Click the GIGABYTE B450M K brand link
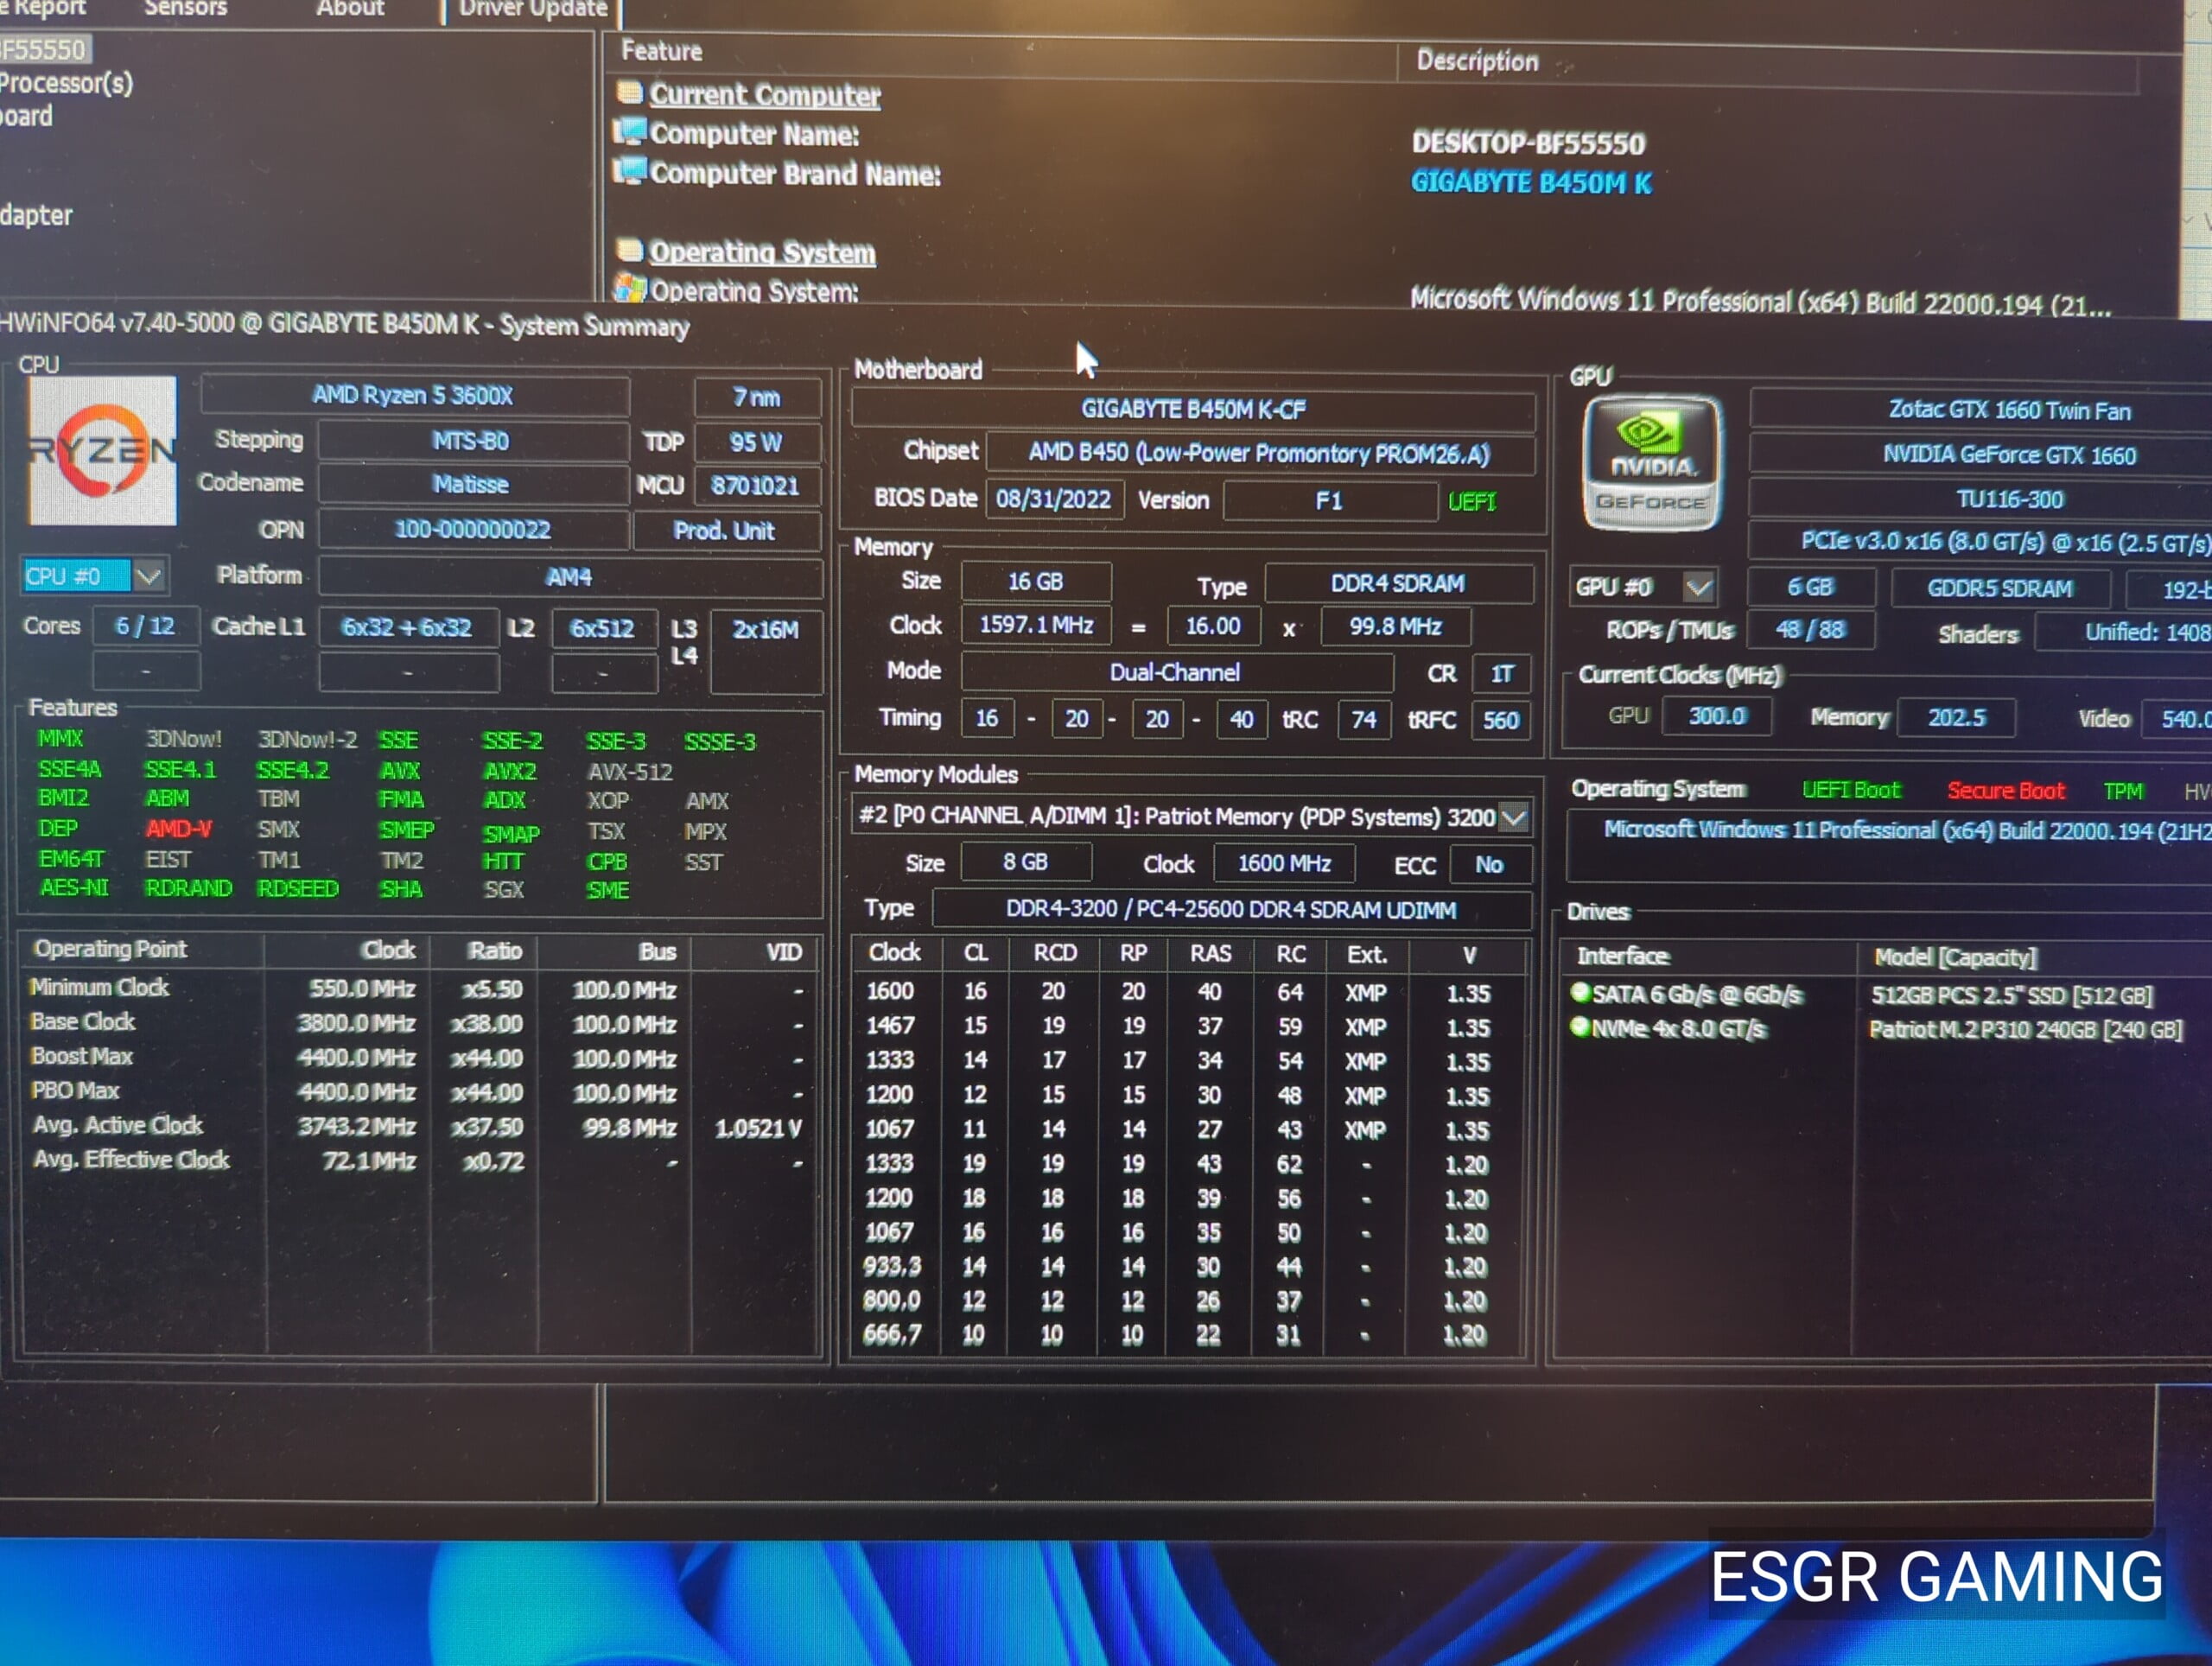This screenshot has width=2212, height=1666. pos(1531,183)
